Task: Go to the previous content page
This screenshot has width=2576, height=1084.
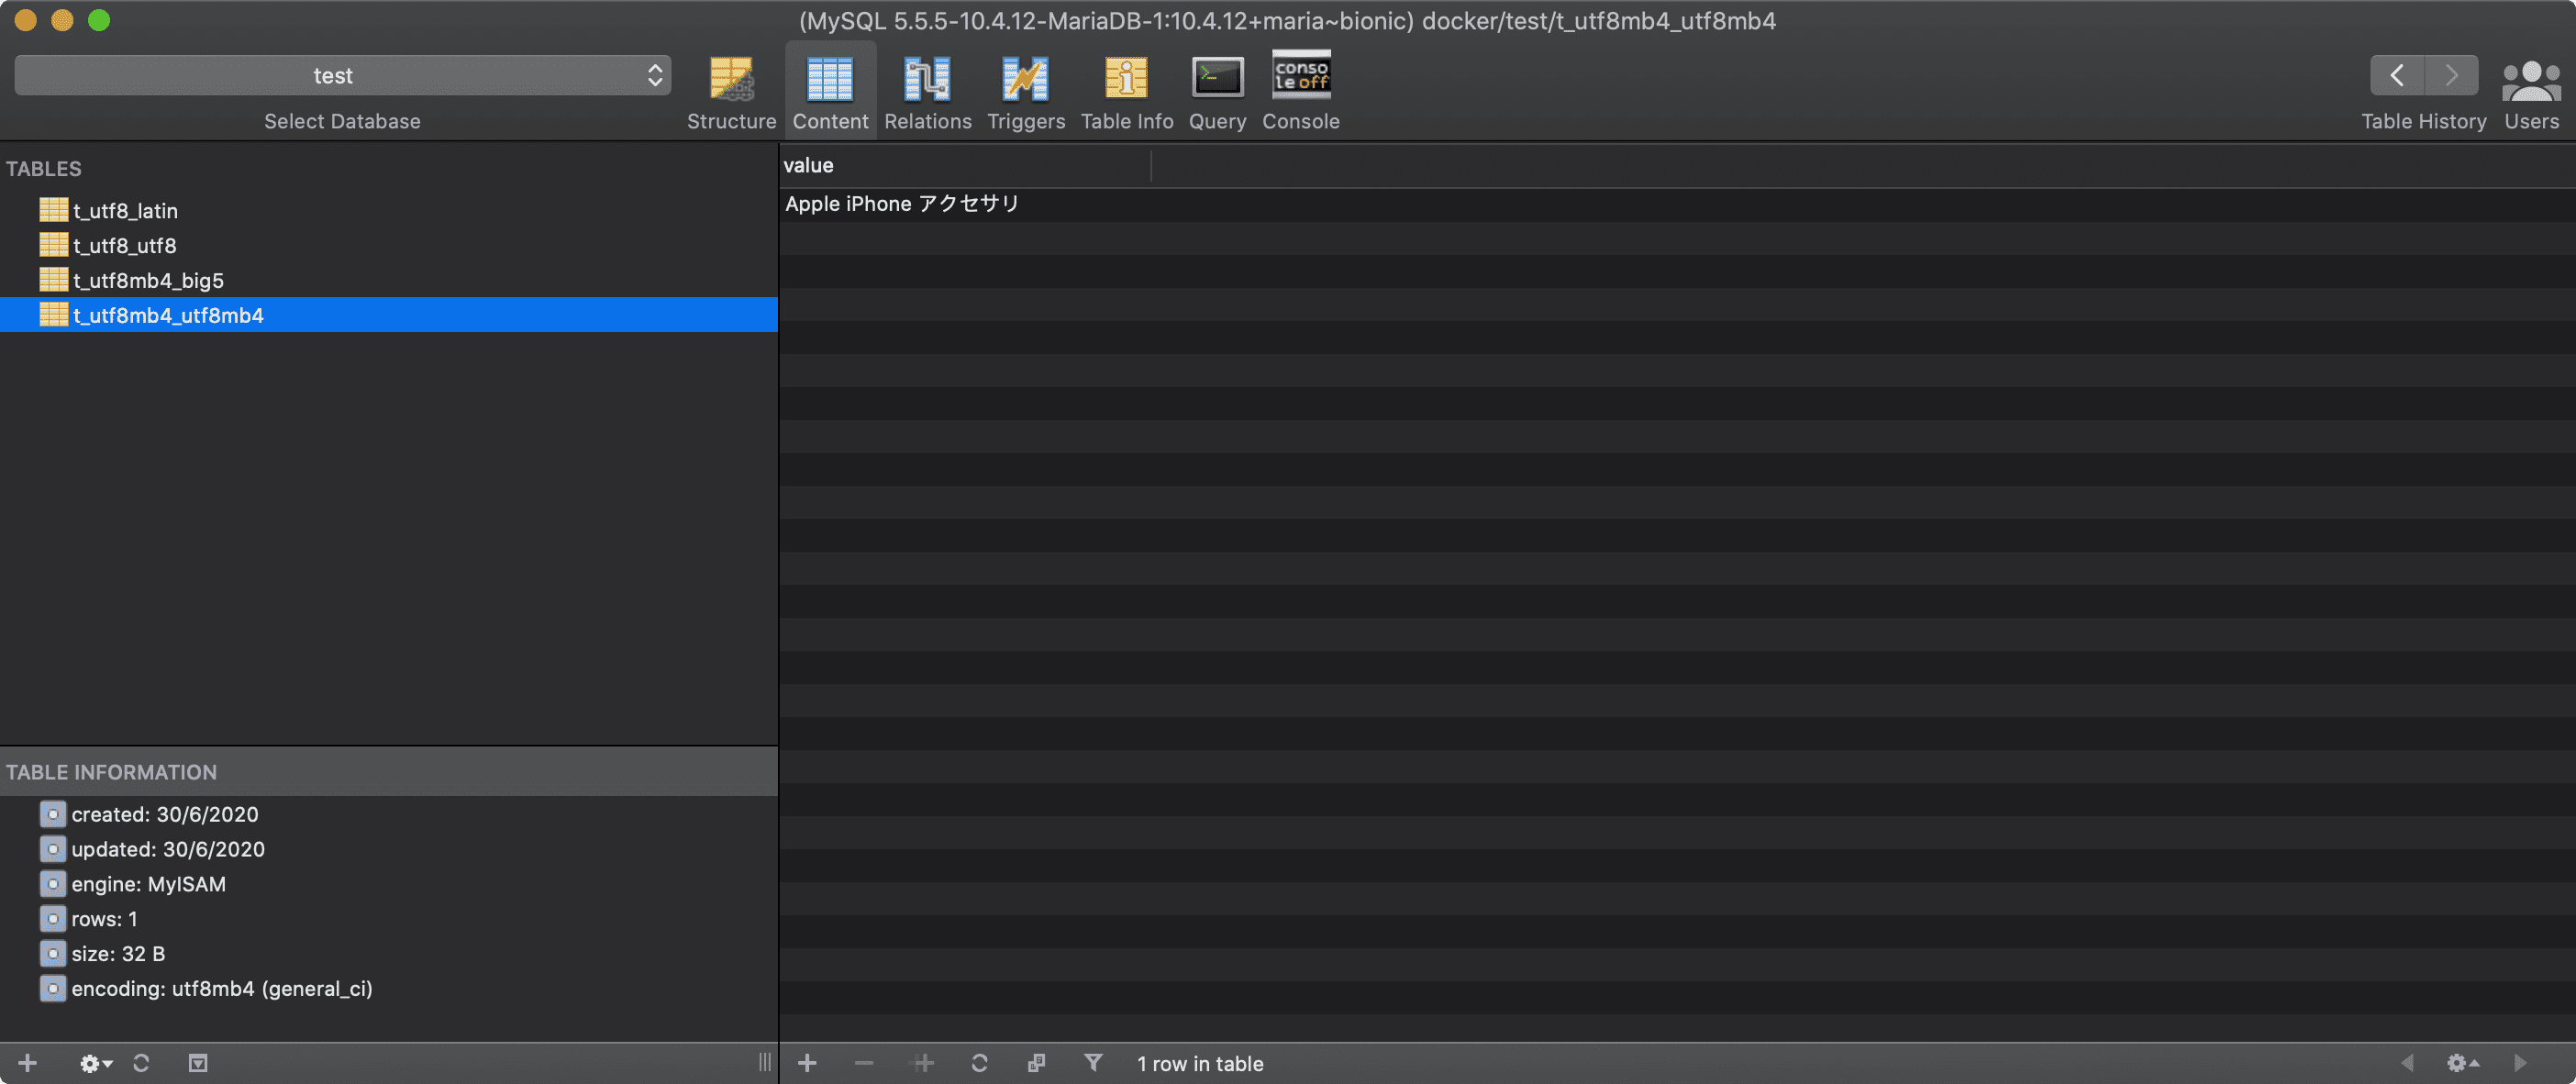Action: point(2407,1063)
